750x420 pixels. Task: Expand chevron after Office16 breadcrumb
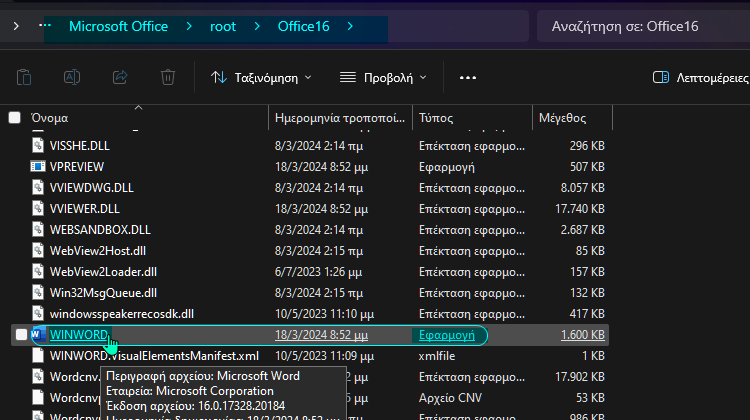point(350,26)
